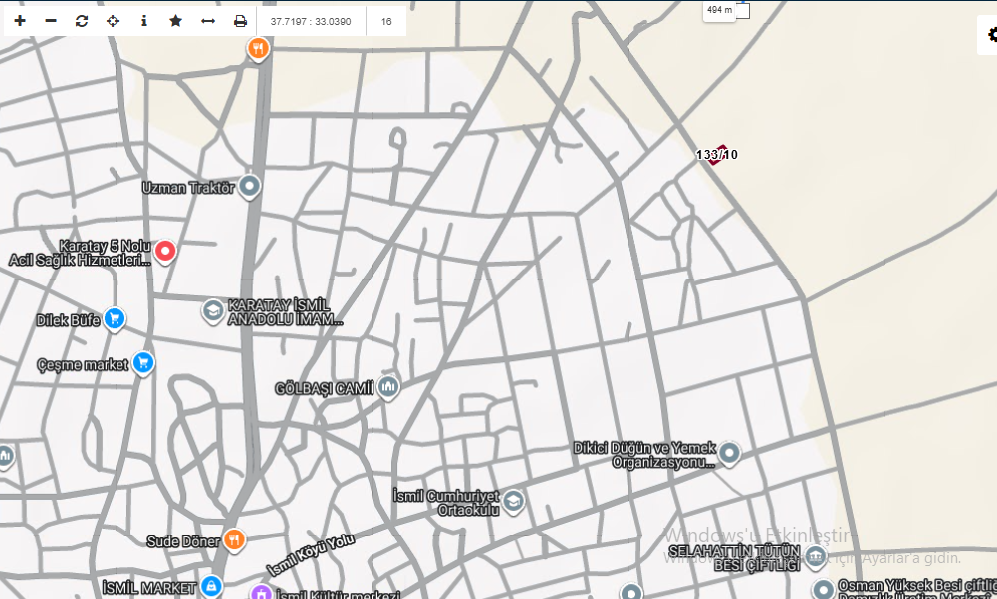Click the Dilek Büfe shopping pin
997x599 pixels.
pyautogui.click(x=114, y=319)
